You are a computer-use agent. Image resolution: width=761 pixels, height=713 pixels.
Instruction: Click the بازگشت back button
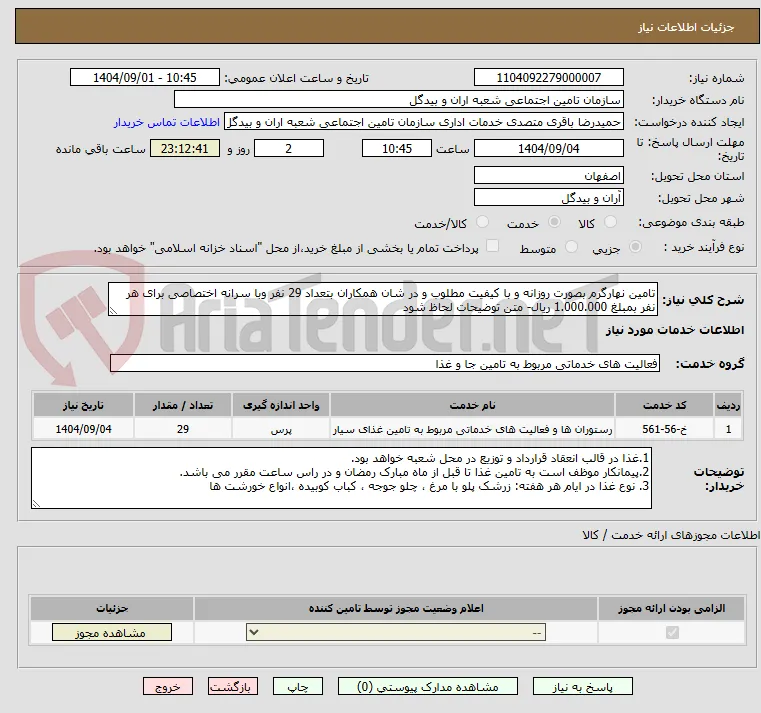pyautogui.click(x=233, y=687)
